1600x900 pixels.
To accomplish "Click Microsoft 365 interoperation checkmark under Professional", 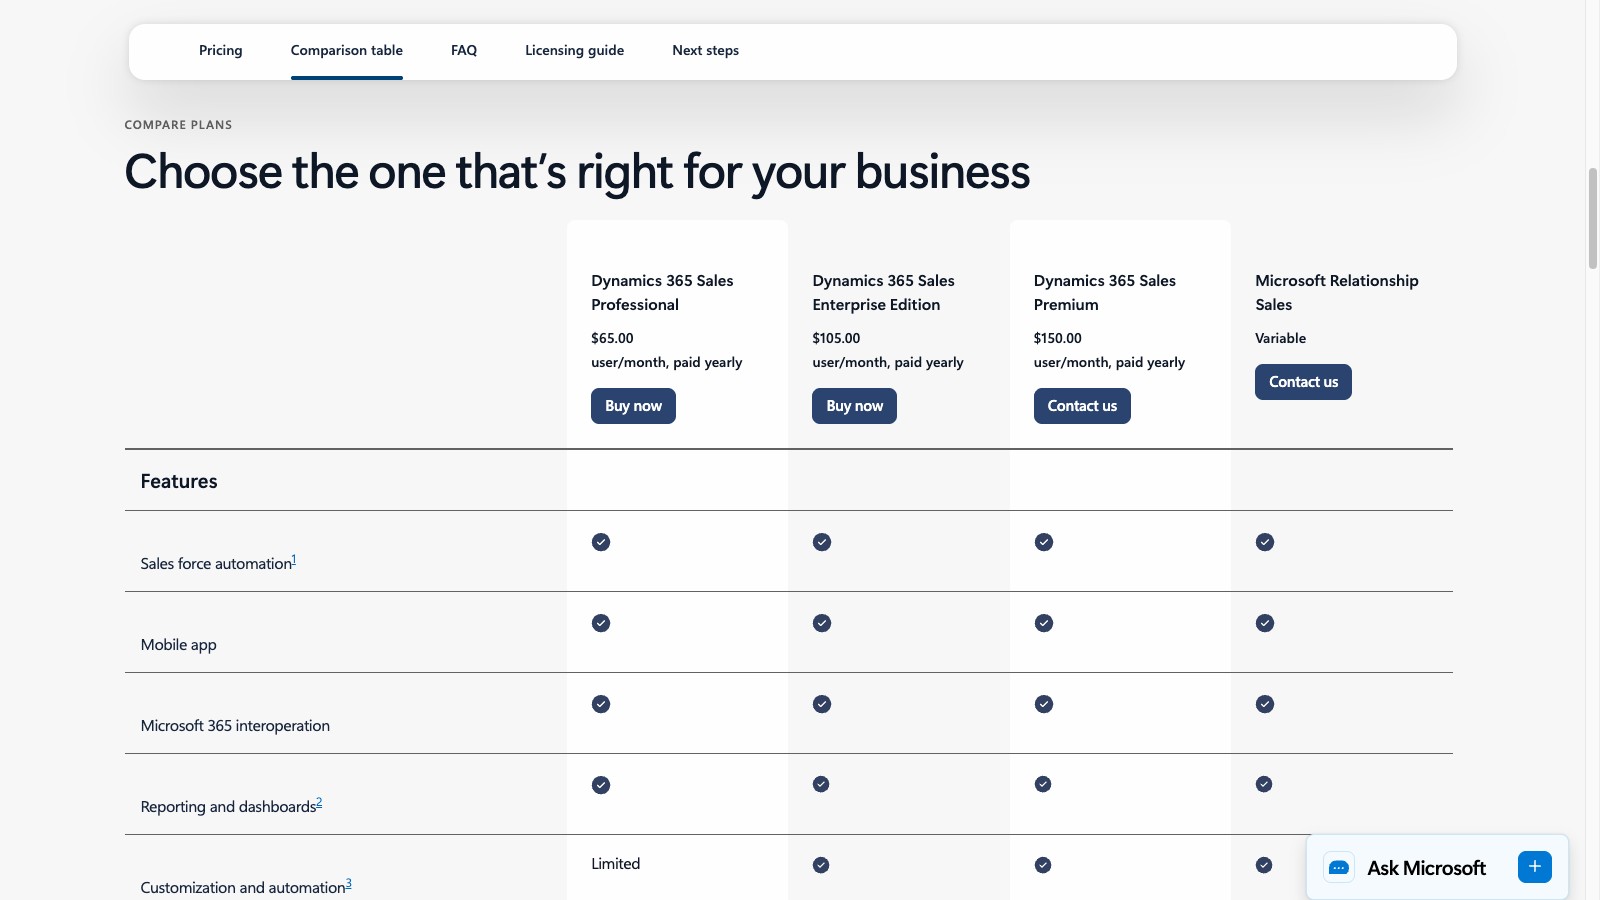I will 601,704.
